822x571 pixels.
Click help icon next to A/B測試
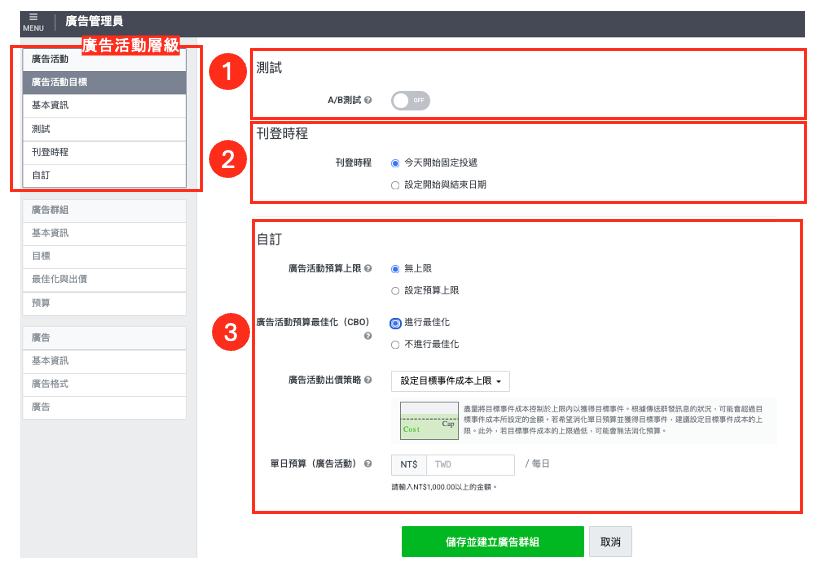pyautogui.click(x=368, y=100)
